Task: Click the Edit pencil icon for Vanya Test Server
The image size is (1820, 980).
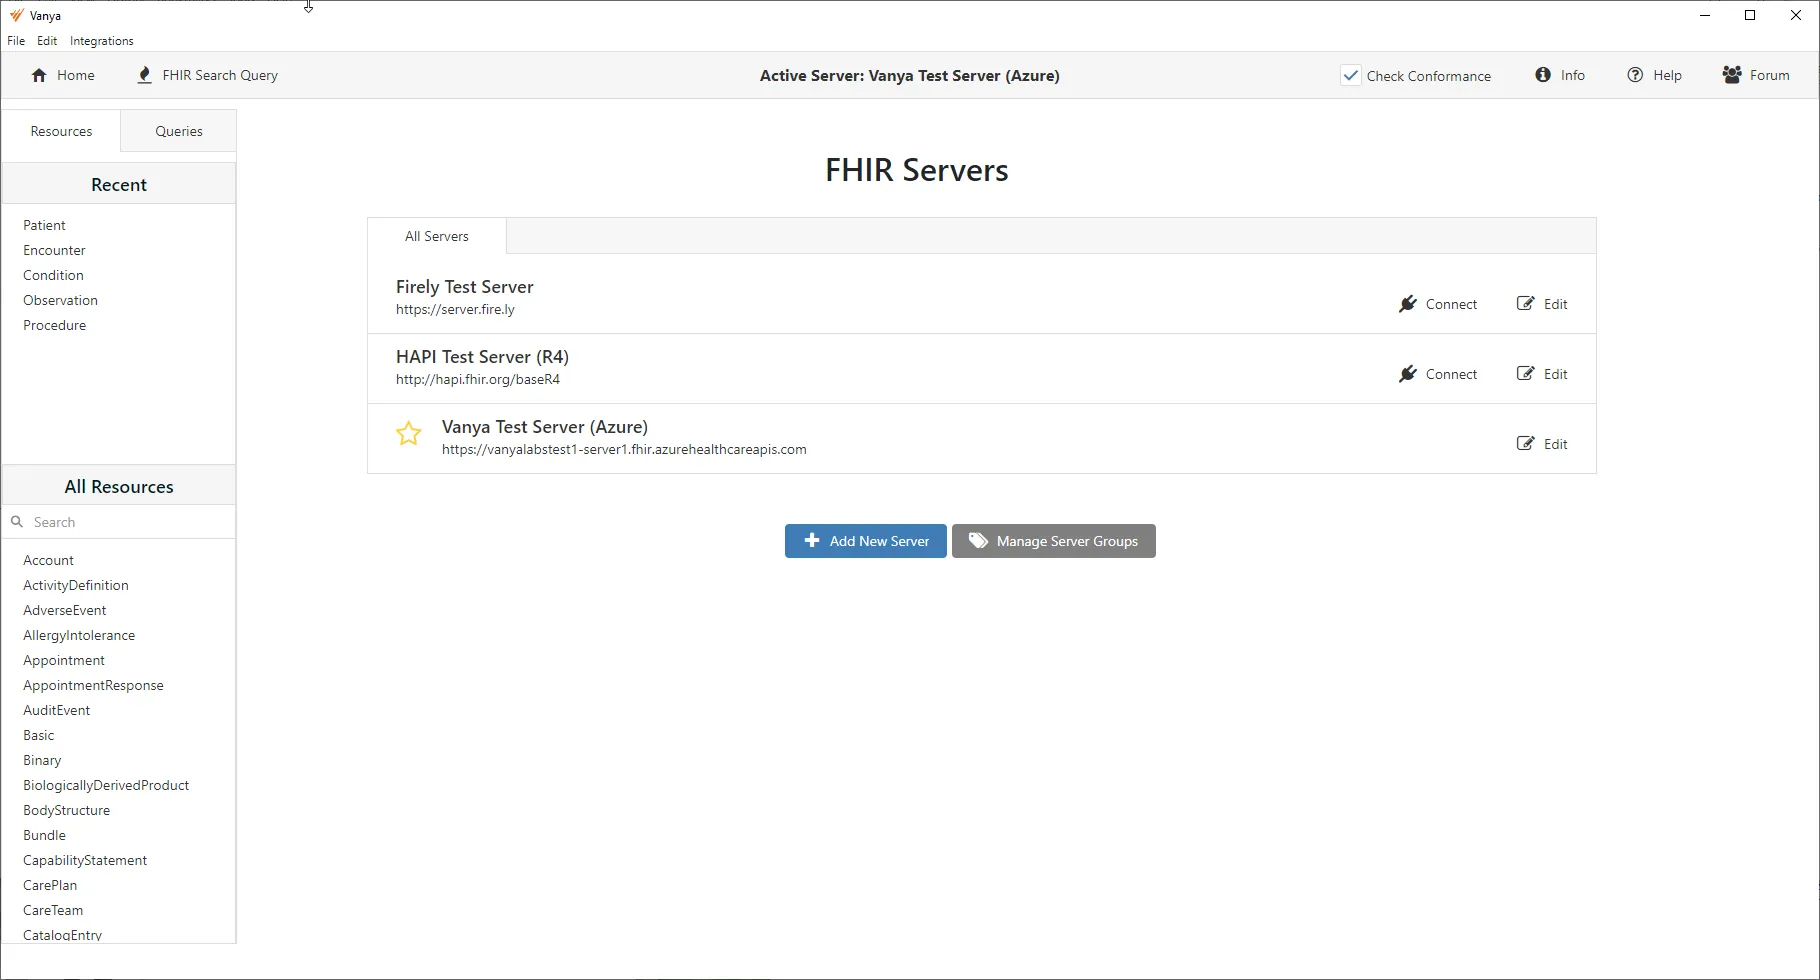Action: 1524,443
